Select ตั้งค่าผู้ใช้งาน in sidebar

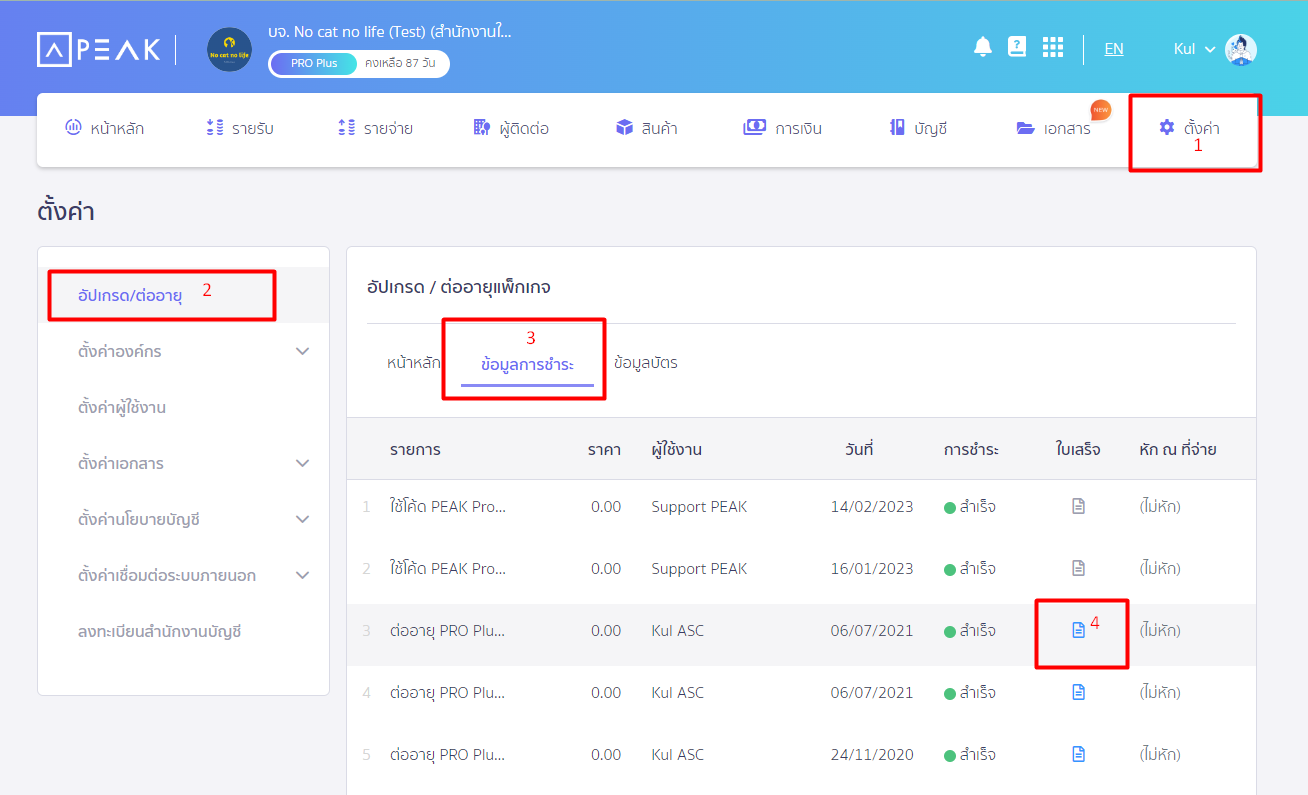(x=121, y=408)
